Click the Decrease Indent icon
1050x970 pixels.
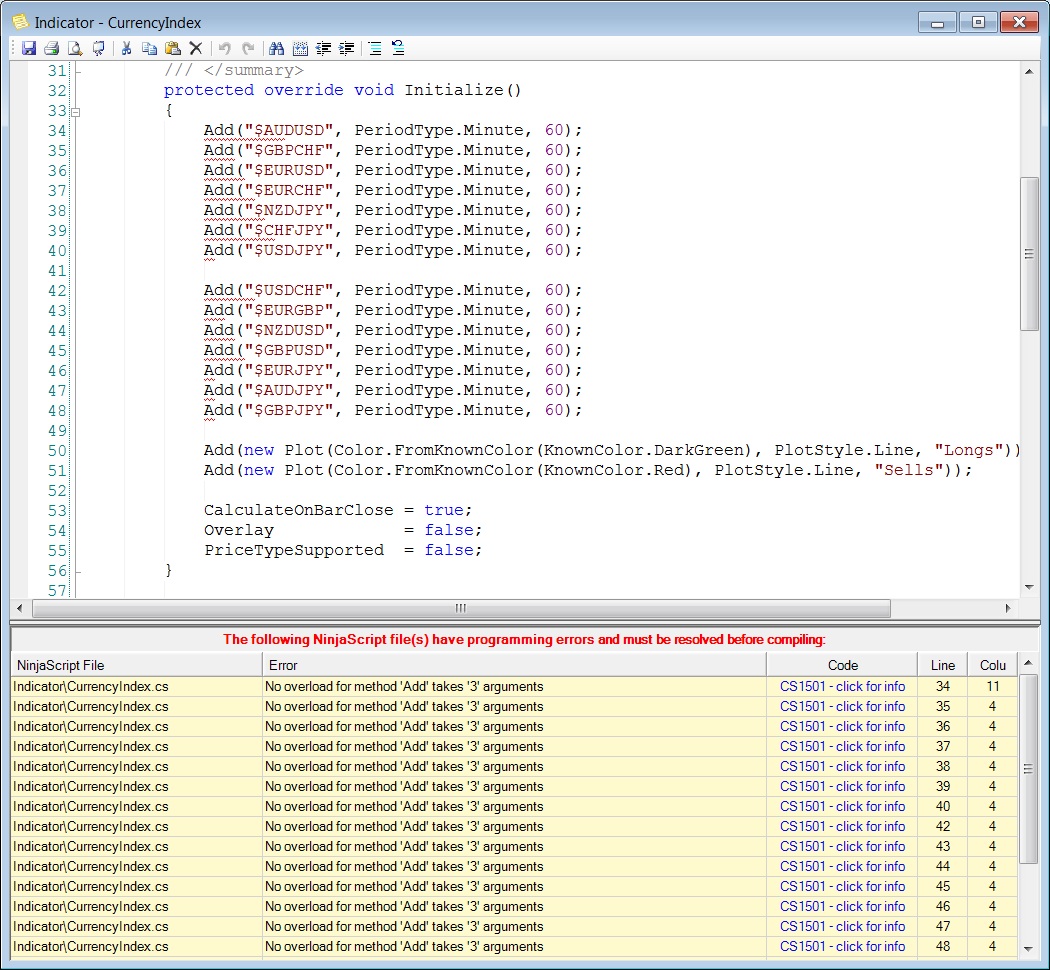323,48
